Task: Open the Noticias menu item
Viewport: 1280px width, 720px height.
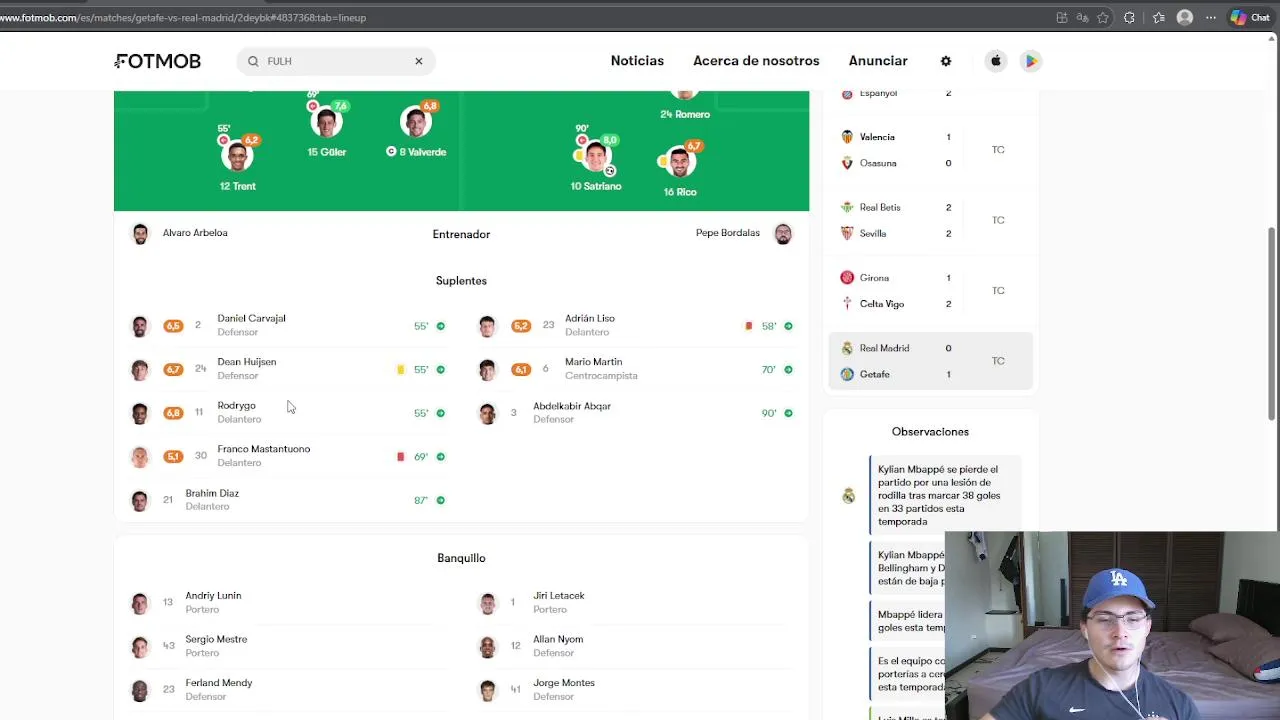Action: (x=637, y=61)
